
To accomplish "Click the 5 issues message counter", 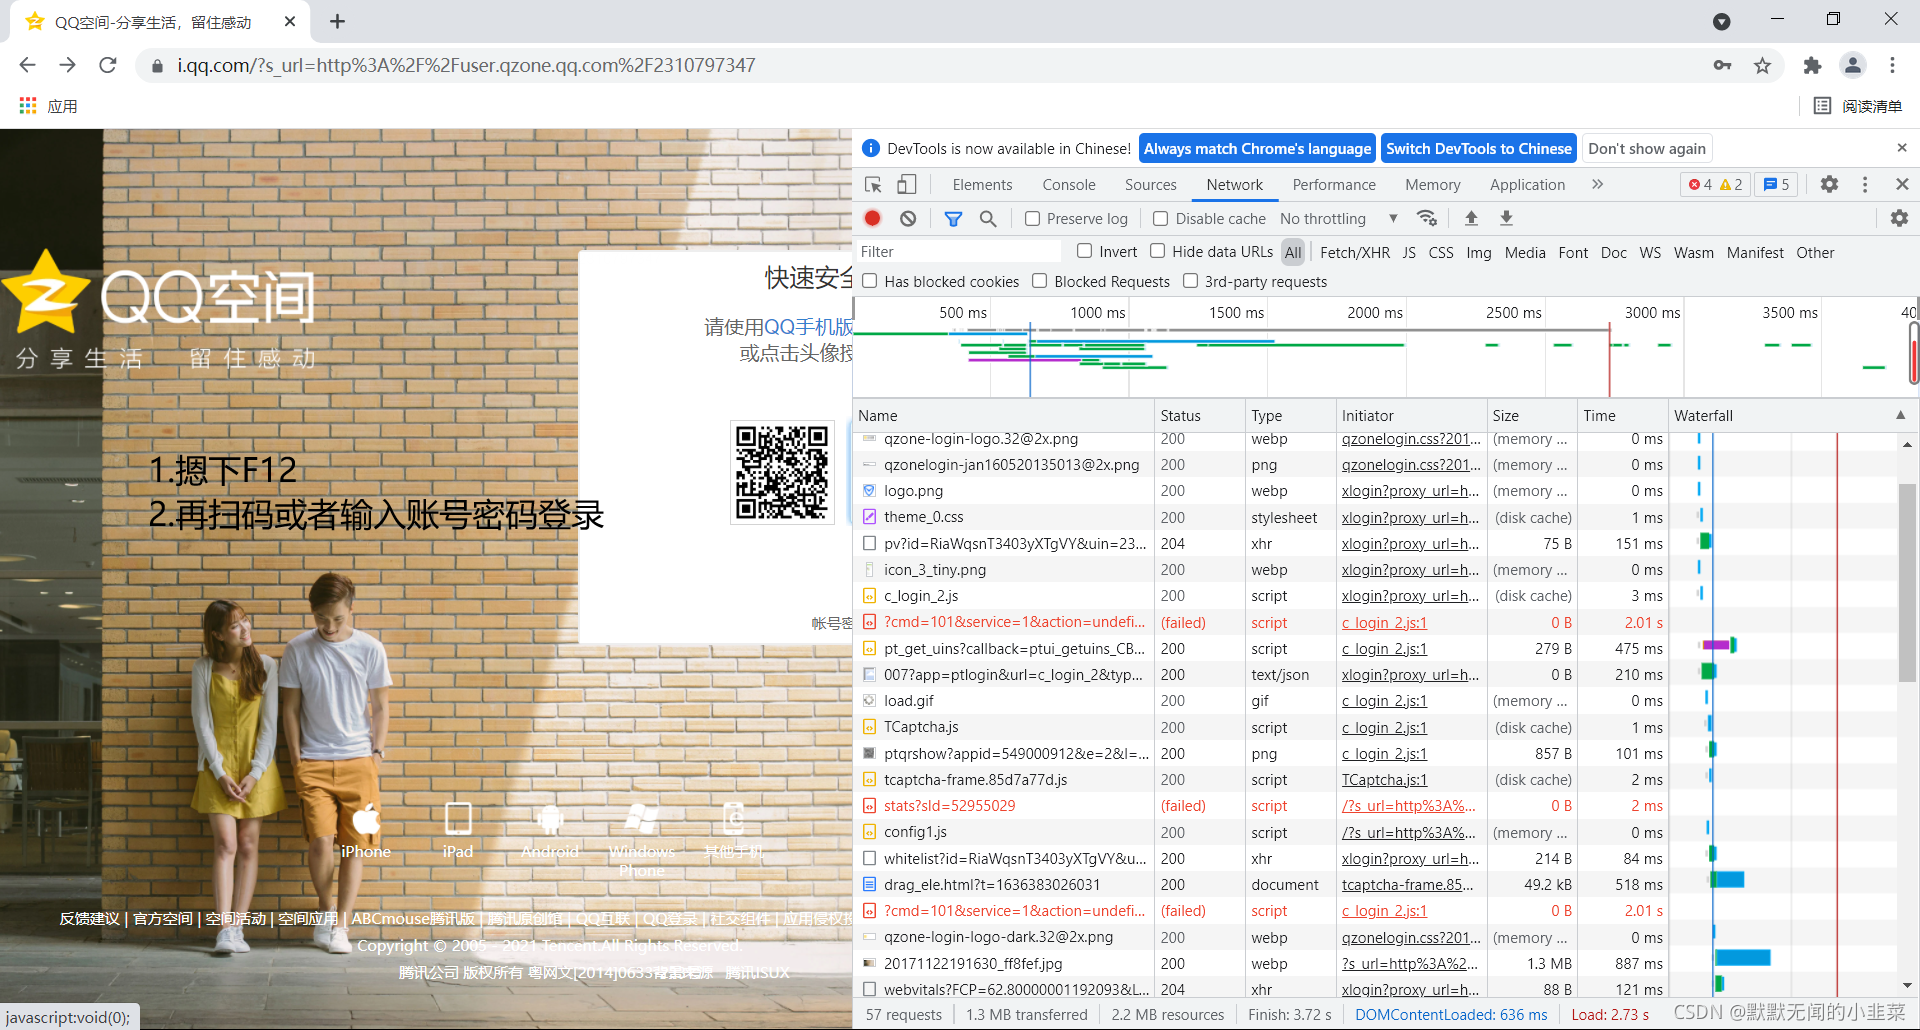I will [1777, 184].
